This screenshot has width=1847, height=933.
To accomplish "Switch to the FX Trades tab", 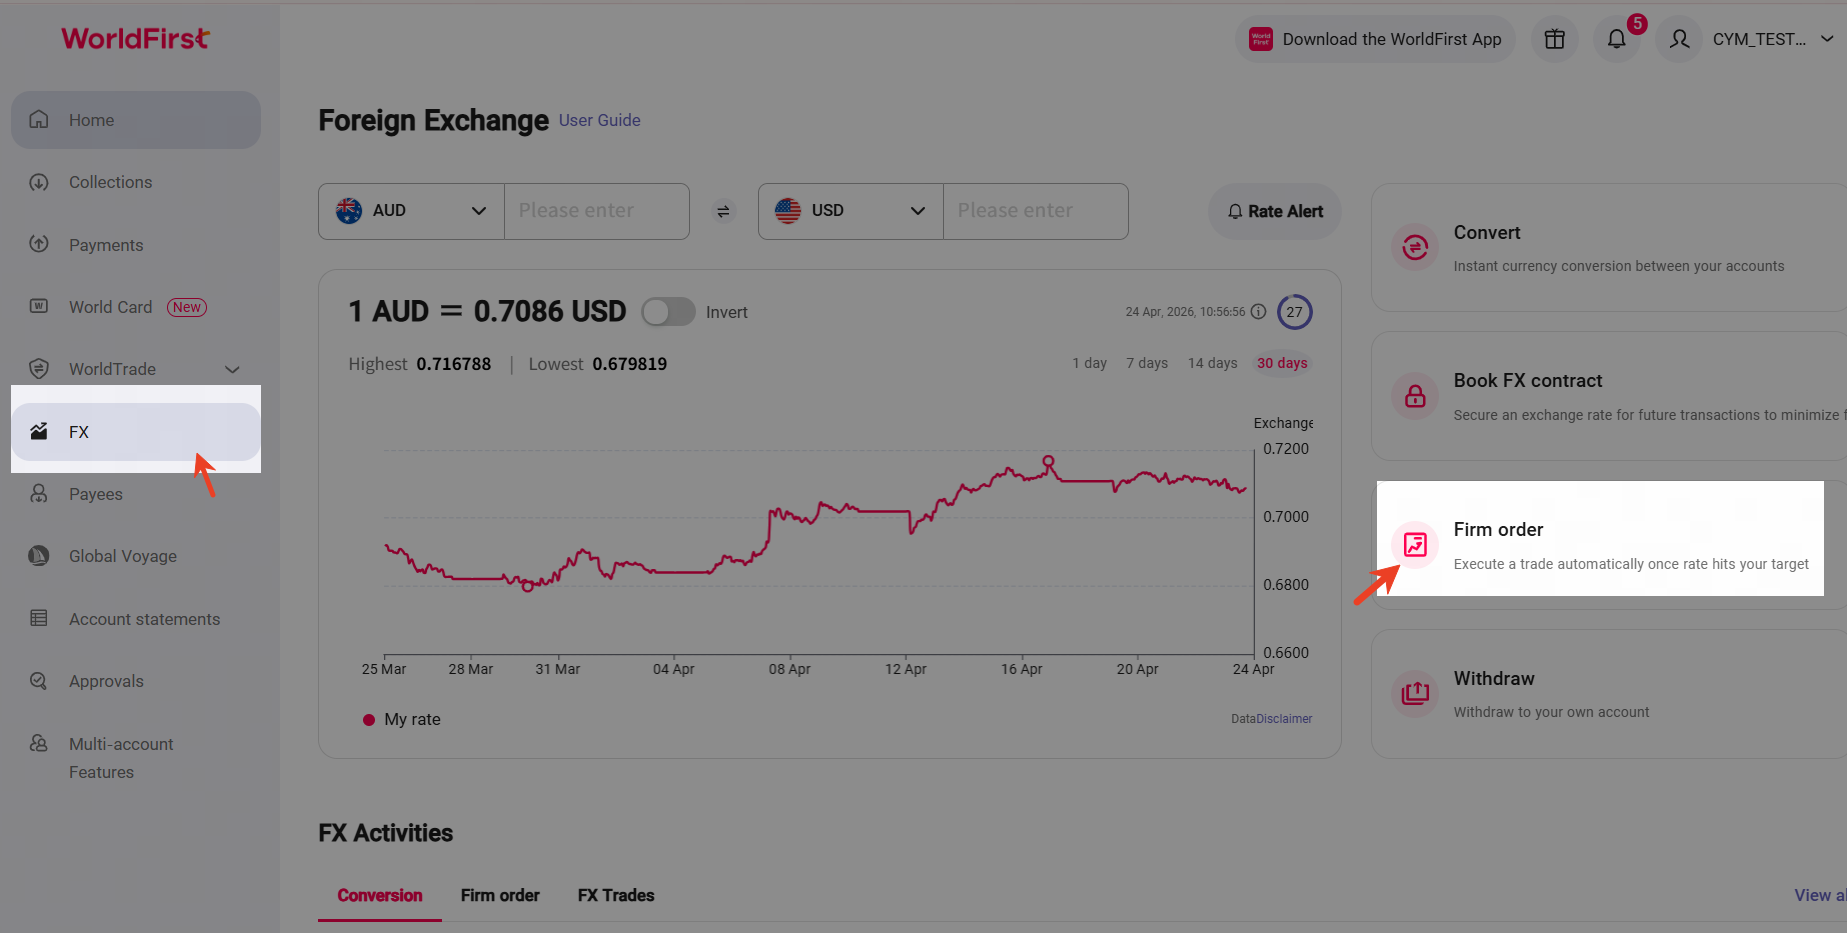I will [x=616, y=895].
